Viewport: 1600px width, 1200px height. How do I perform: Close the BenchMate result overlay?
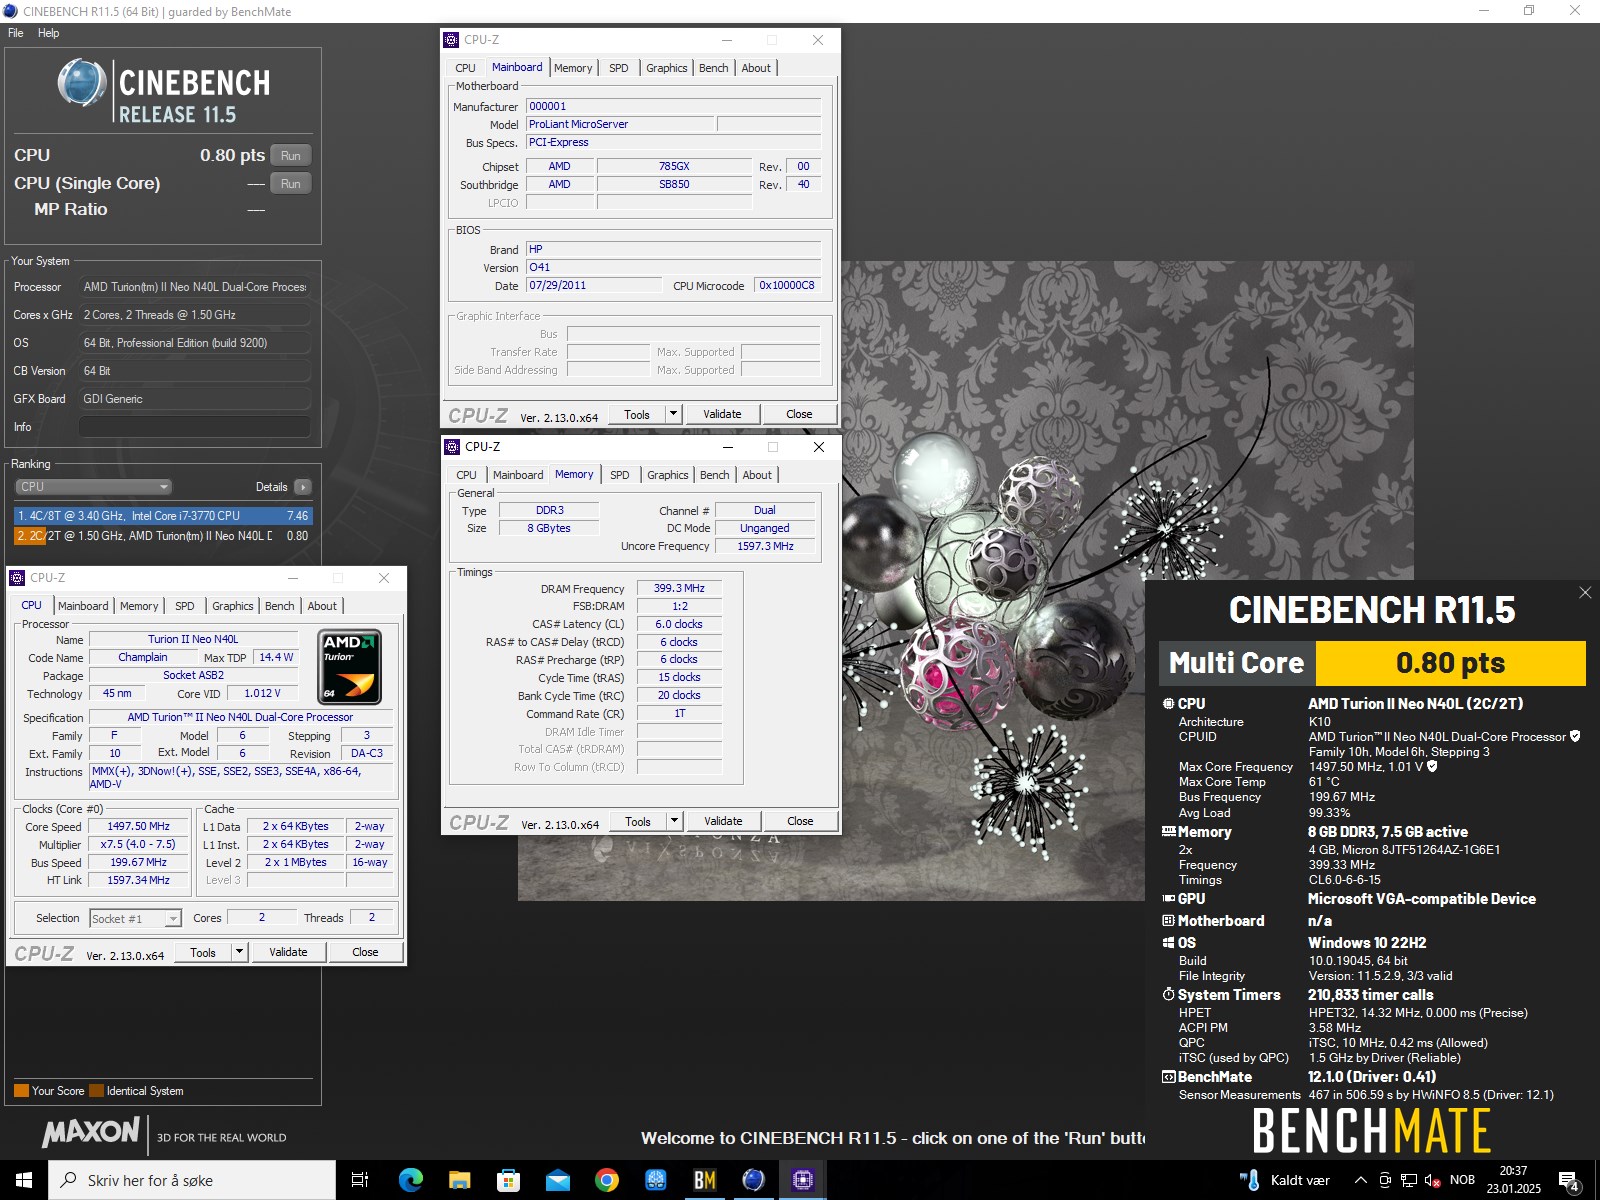(1585, 593)
